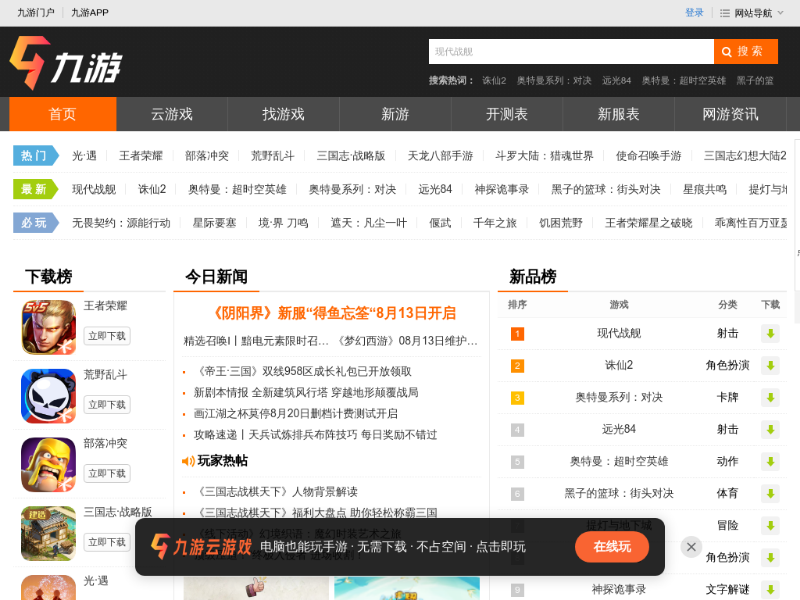Screen dimensions: 800x600
Task: Open 遮天：凡尘一叶 link
Action: (368, 223)
